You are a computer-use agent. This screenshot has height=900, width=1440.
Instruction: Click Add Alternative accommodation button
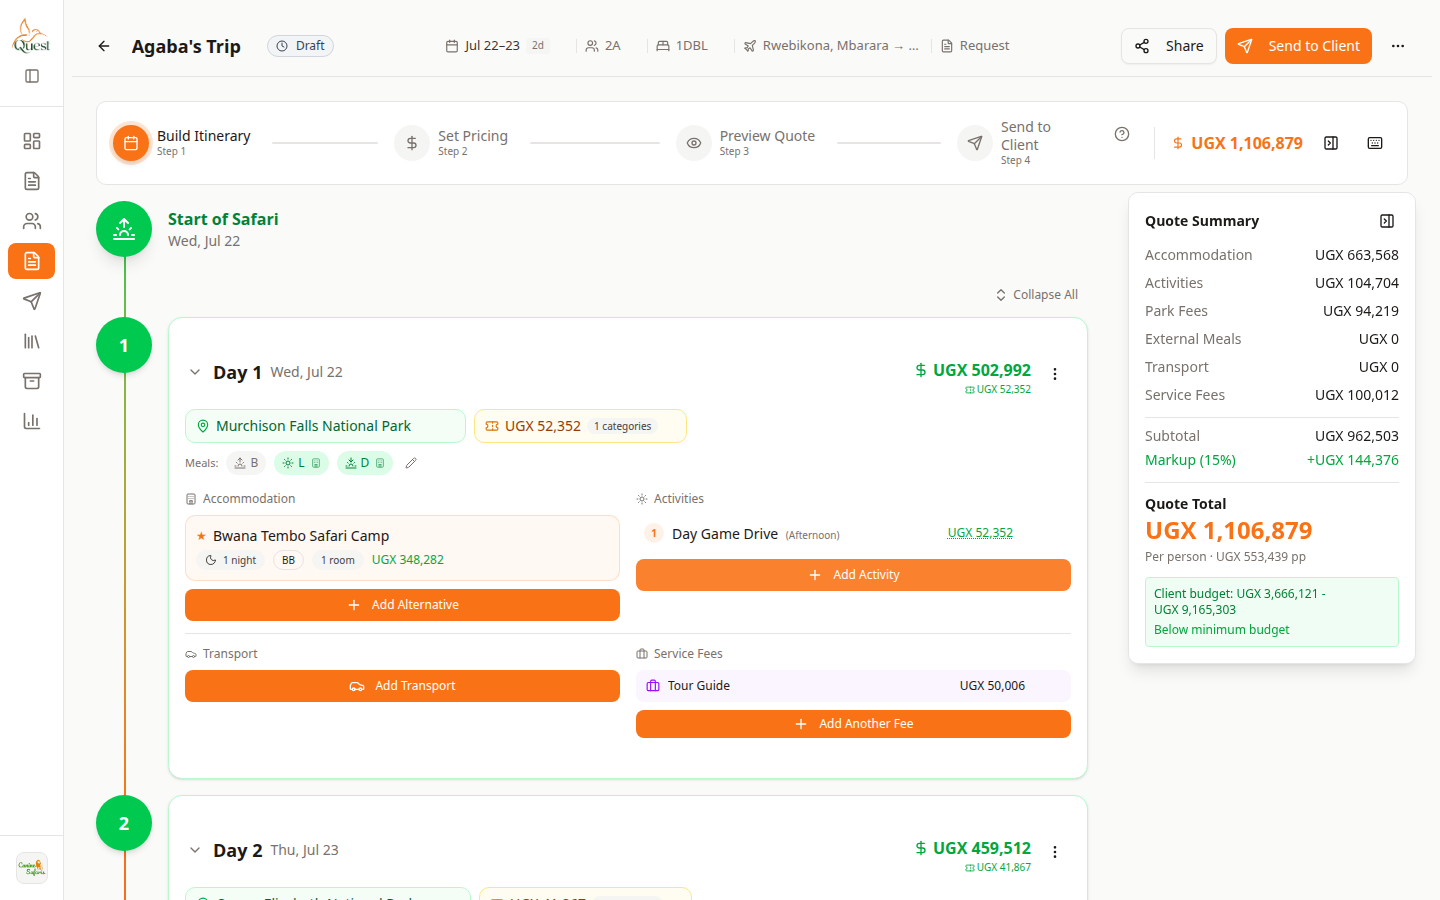(x=402, y=605)
